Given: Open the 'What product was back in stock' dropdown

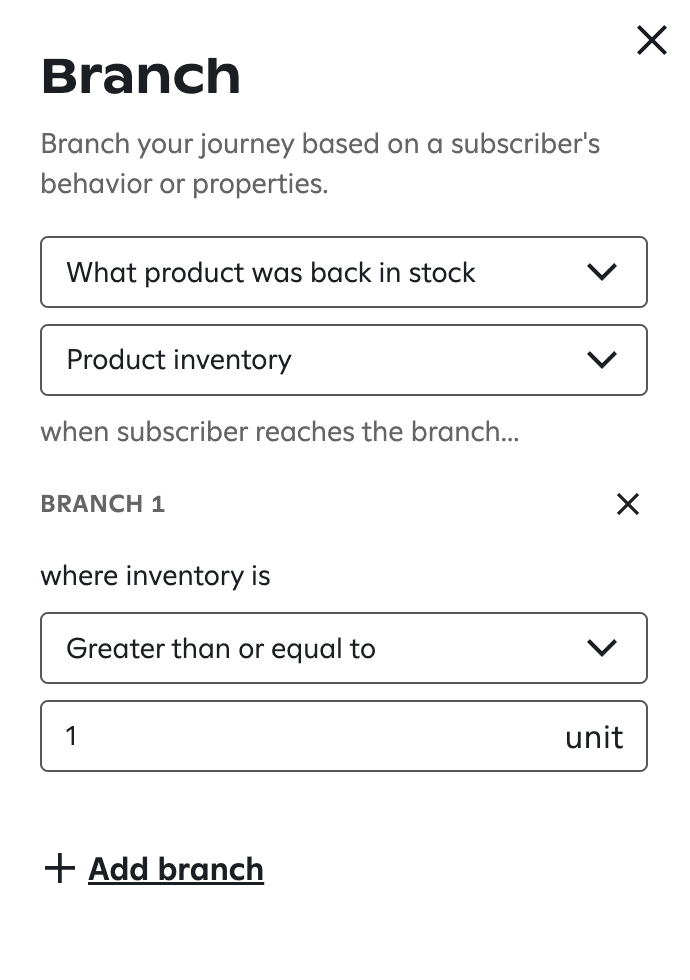Looking at the screenshot, I should (344, 271).
